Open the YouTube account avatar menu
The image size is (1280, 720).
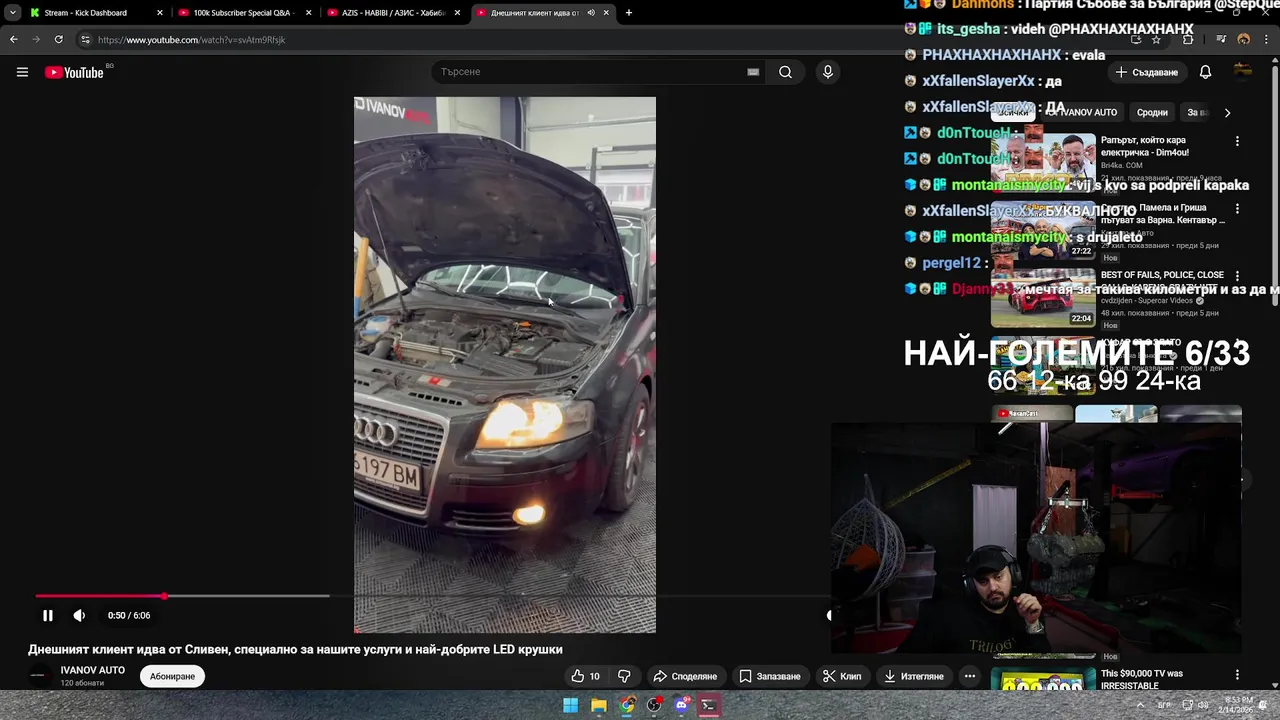pyautogui.click(x=1243, y=72)
